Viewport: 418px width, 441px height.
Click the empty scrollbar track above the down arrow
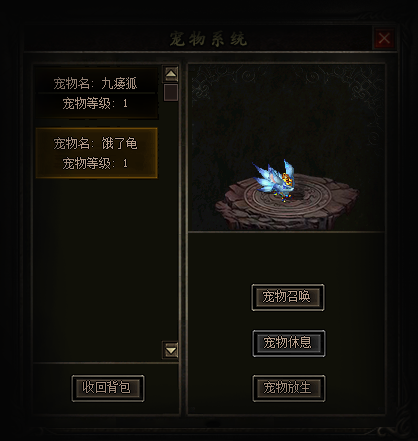coord(171,222)
